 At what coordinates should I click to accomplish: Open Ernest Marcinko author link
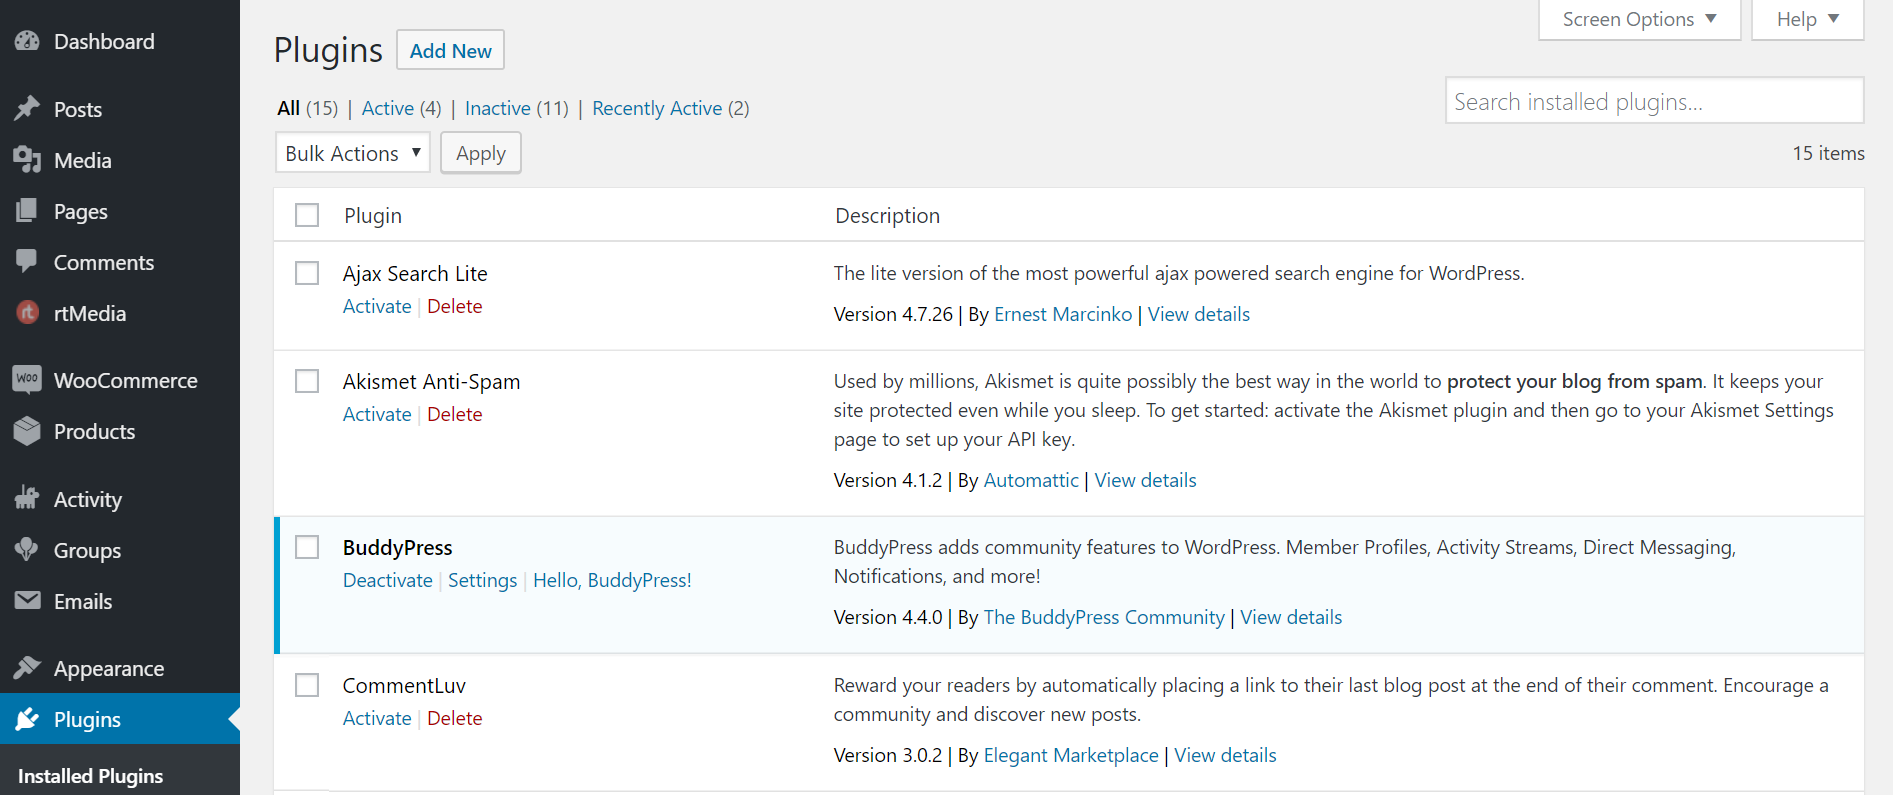[1063, 314]
